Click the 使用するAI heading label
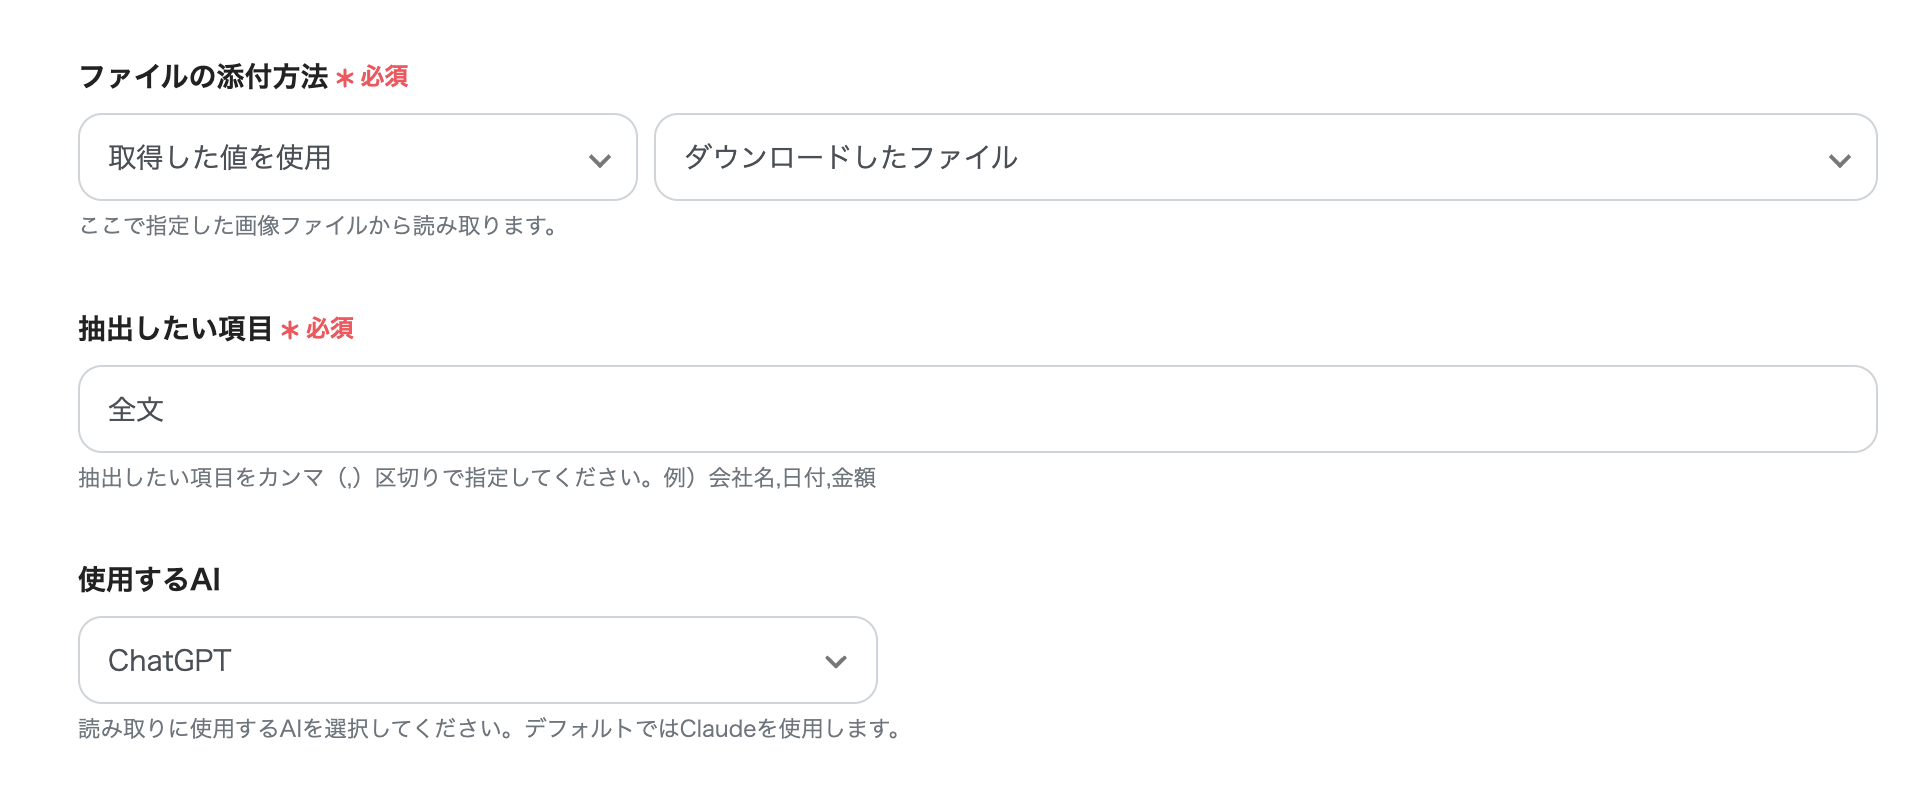The image size is (1930, 796). click(151, 579)
